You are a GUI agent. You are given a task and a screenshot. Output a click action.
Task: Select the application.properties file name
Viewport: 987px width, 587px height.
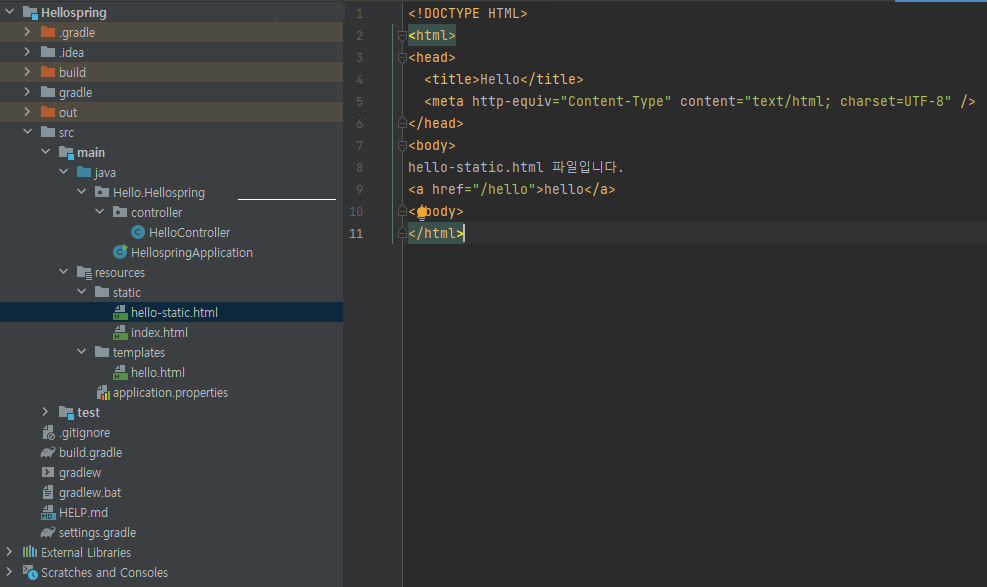tap(171, 393)
